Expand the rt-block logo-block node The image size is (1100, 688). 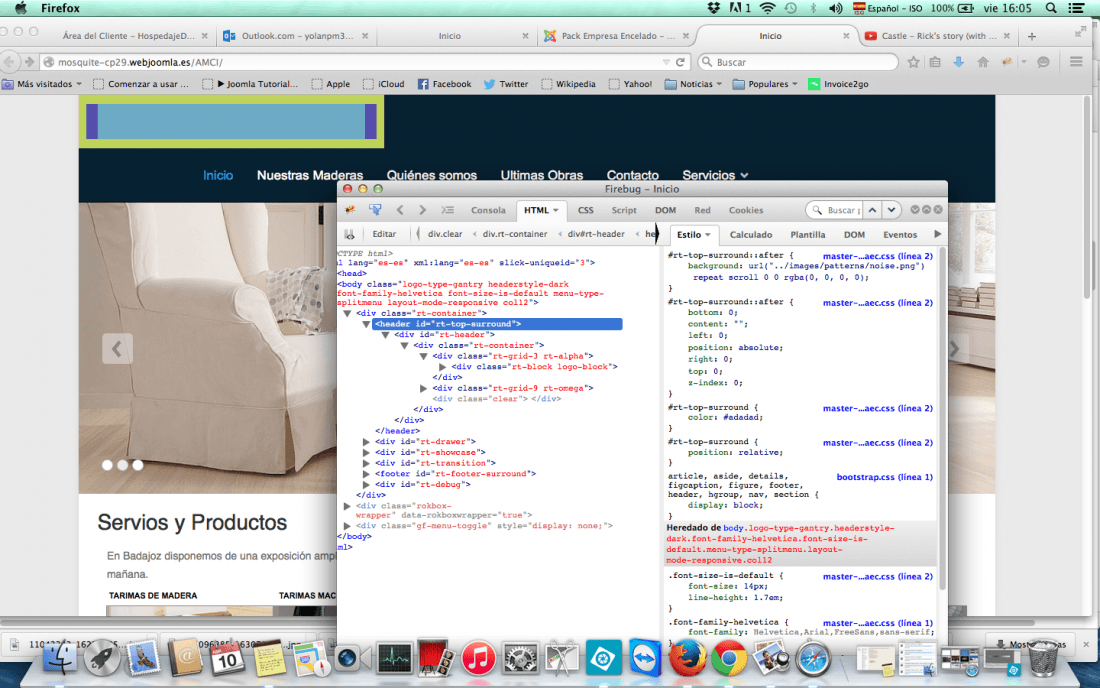[x=443, y=367]
